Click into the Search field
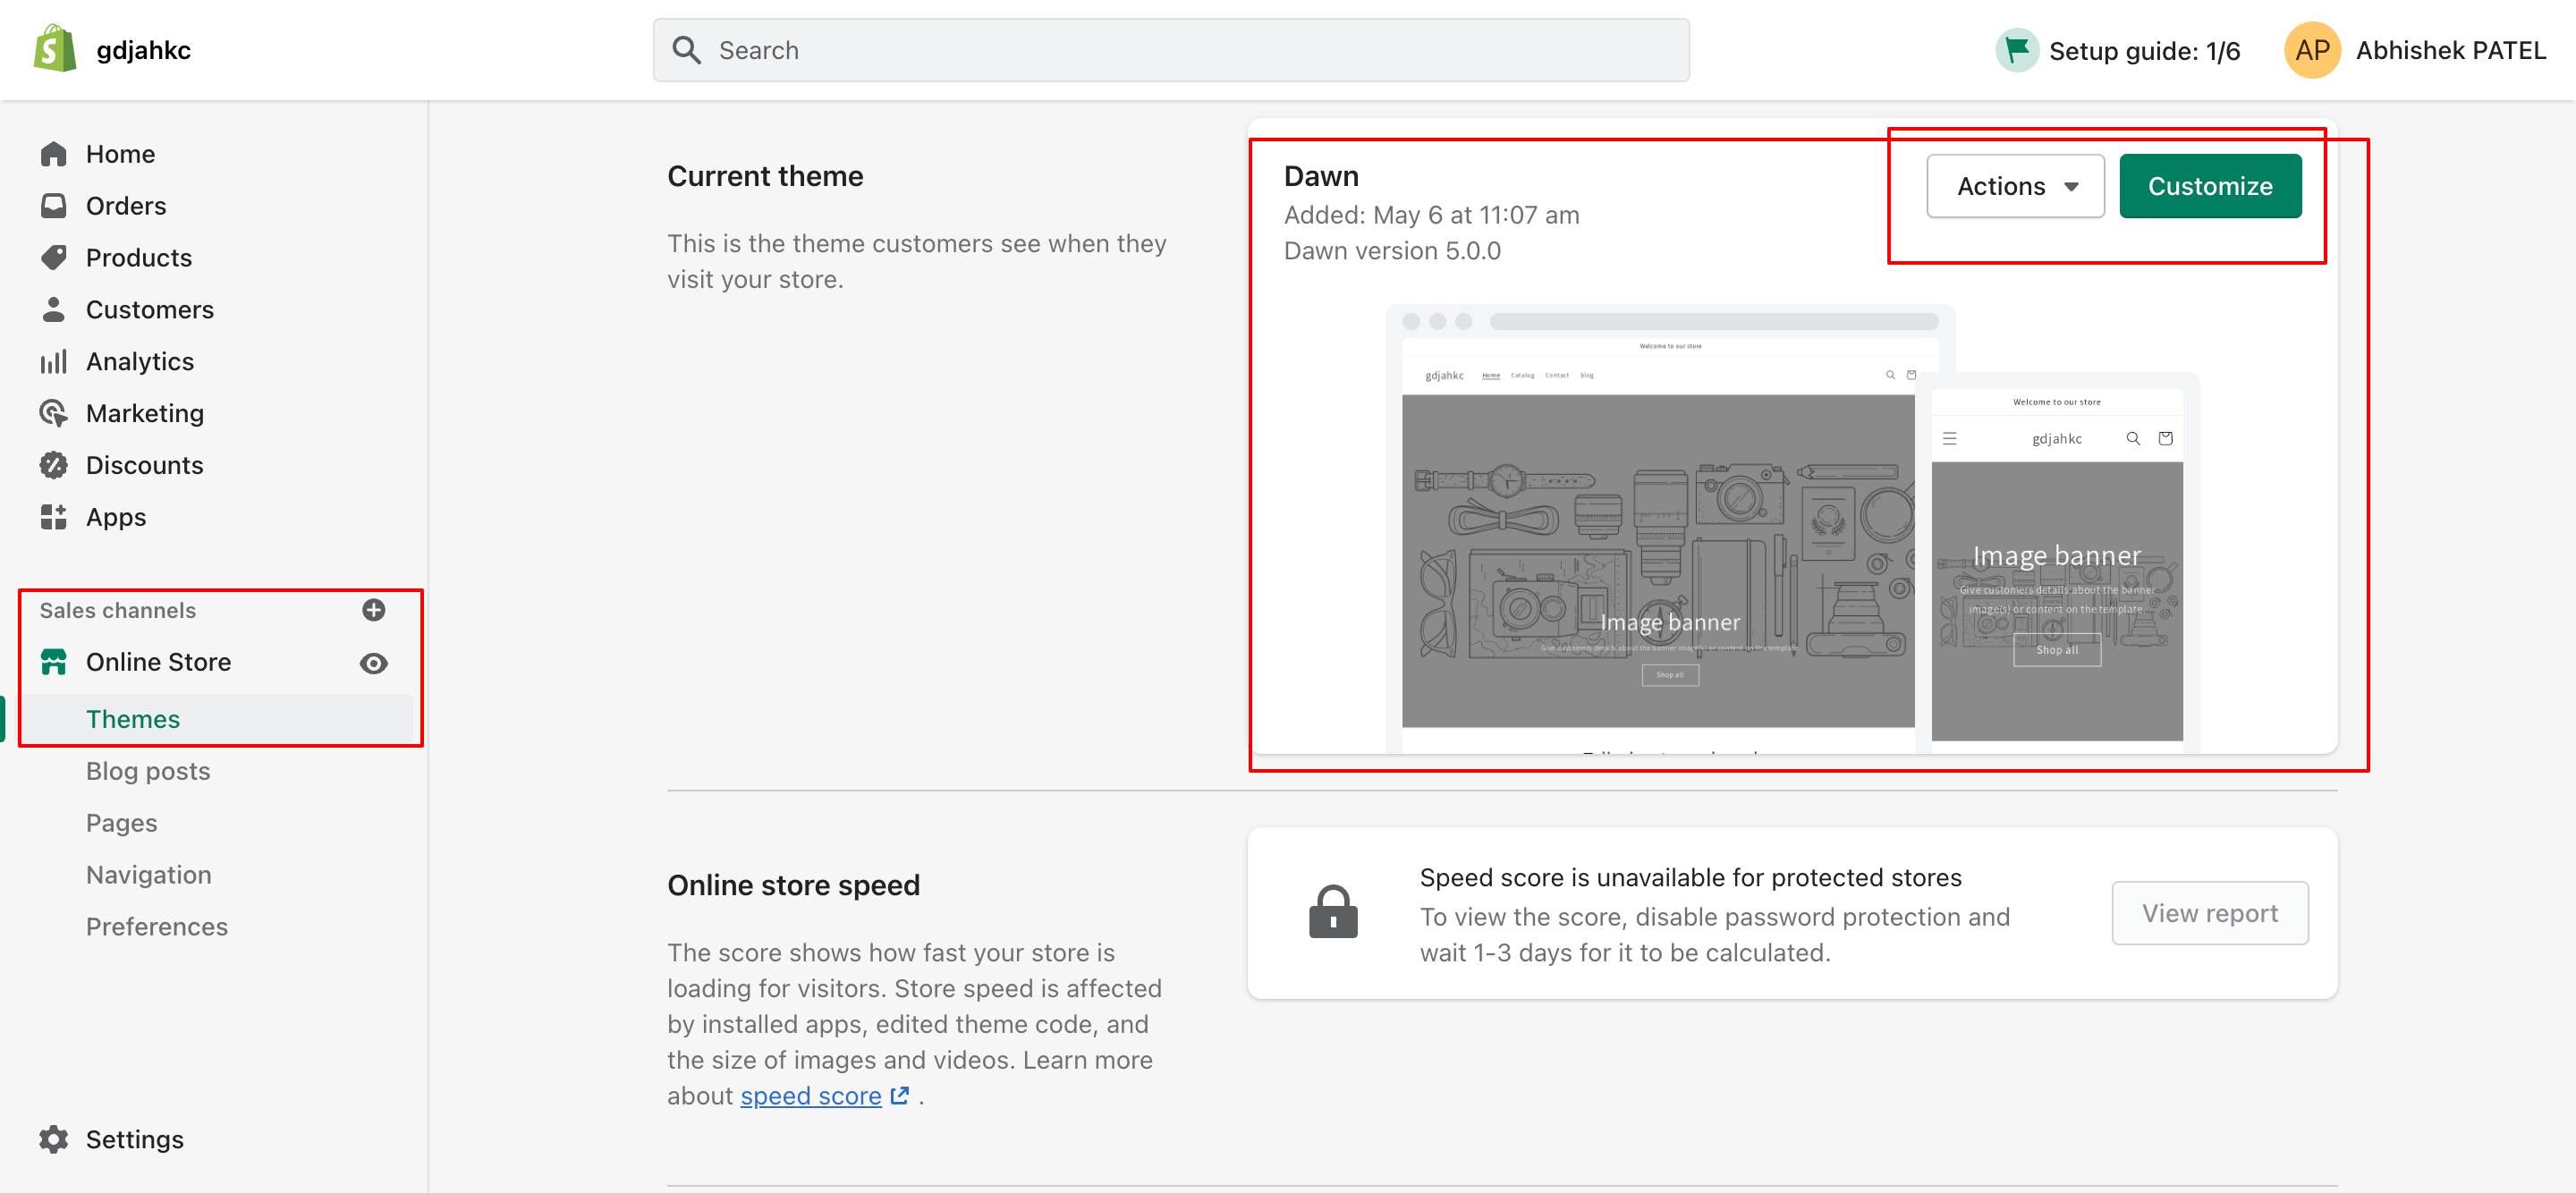Screen dimensions: 2576x1193 click(x=1171, y=50)
